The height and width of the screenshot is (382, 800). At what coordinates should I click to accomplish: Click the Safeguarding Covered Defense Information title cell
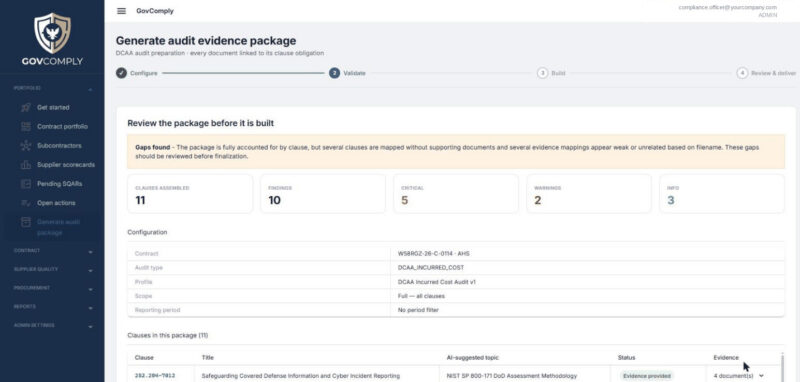tap(301, 376)
